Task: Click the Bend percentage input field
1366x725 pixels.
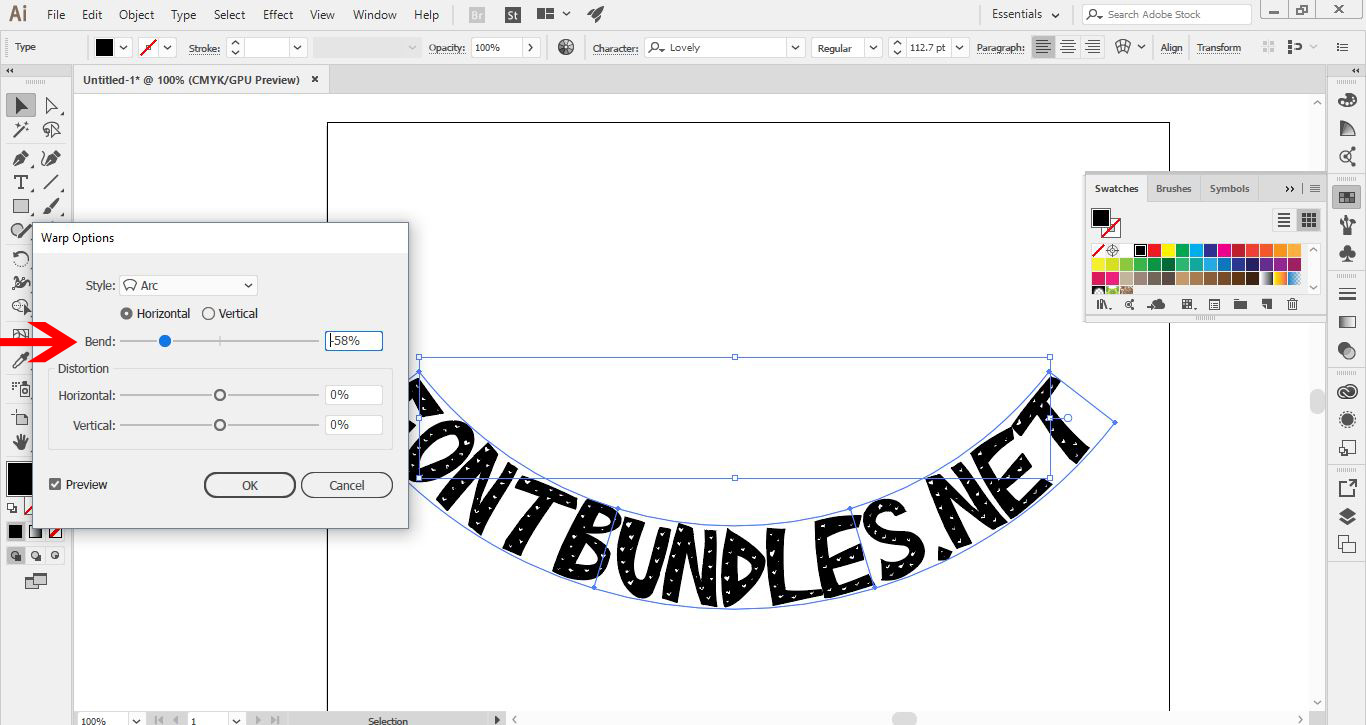Action: pyautogui.click(x=354, y=341)
